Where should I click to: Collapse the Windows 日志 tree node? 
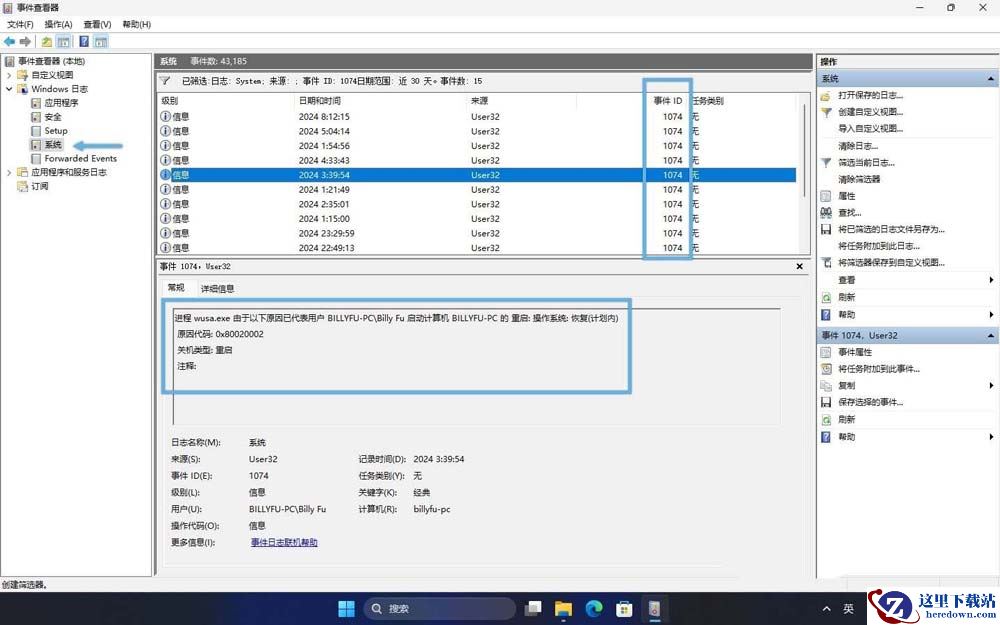(9, 89)
